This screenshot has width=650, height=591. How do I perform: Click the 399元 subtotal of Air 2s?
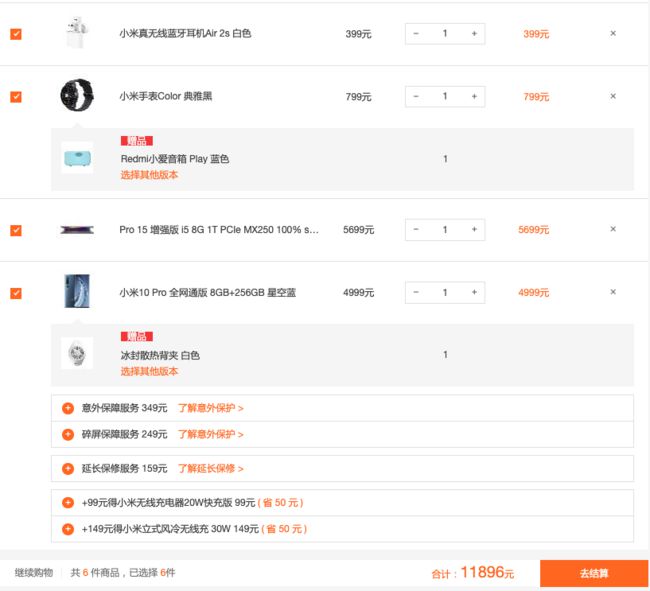pyautogui.click(x=536, y=34)
